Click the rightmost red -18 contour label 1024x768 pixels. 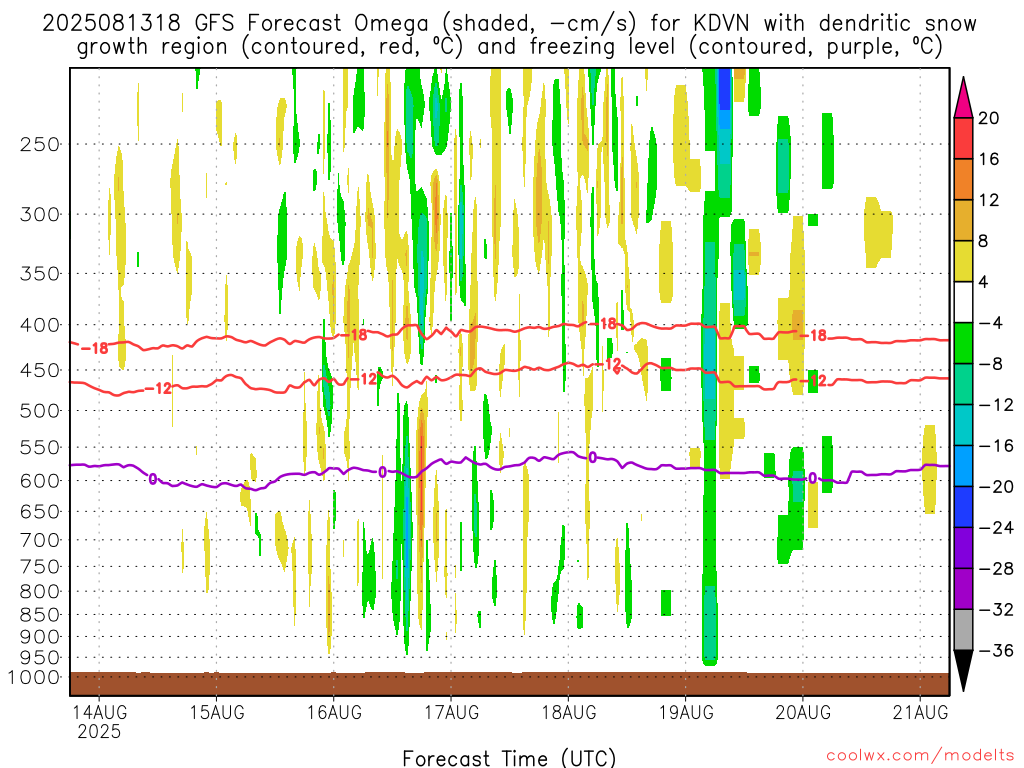[x=814, y=336]
